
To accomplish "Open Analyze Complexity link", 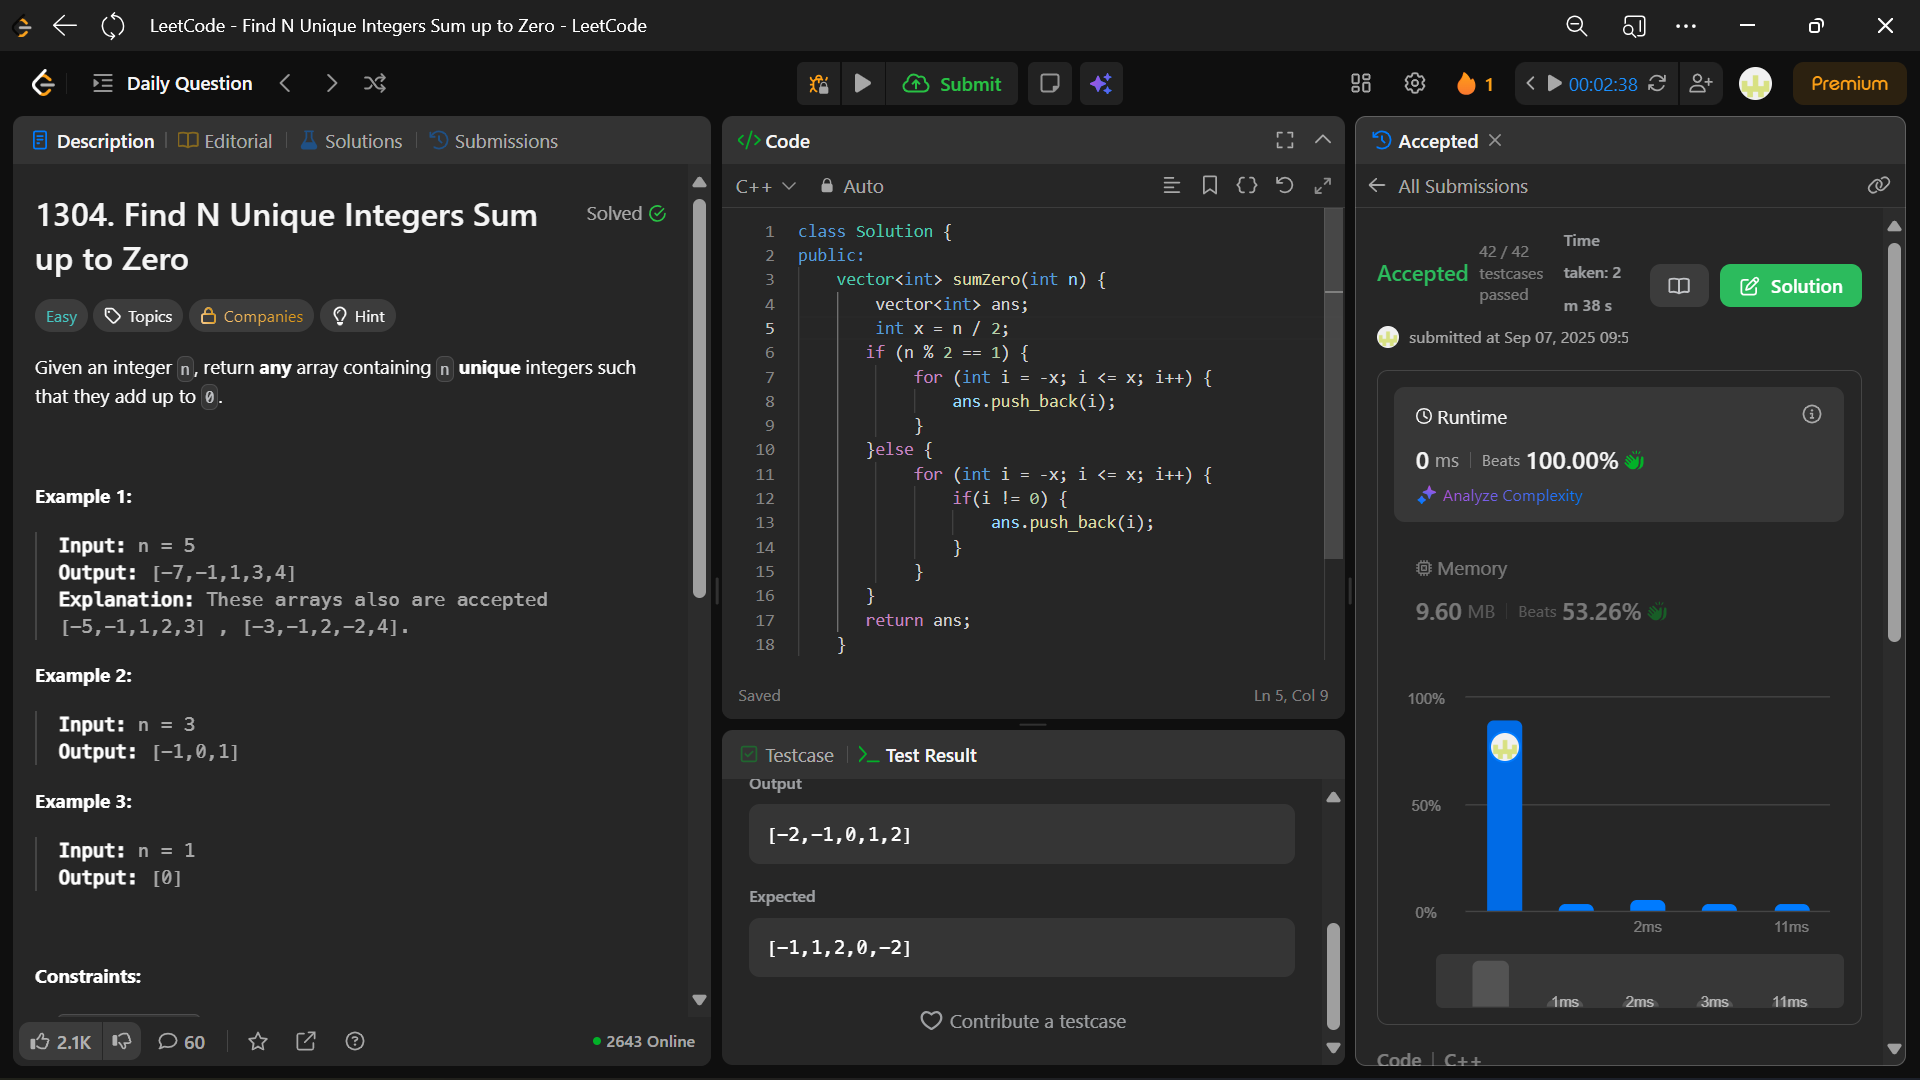I will [x=1511, y=496].
